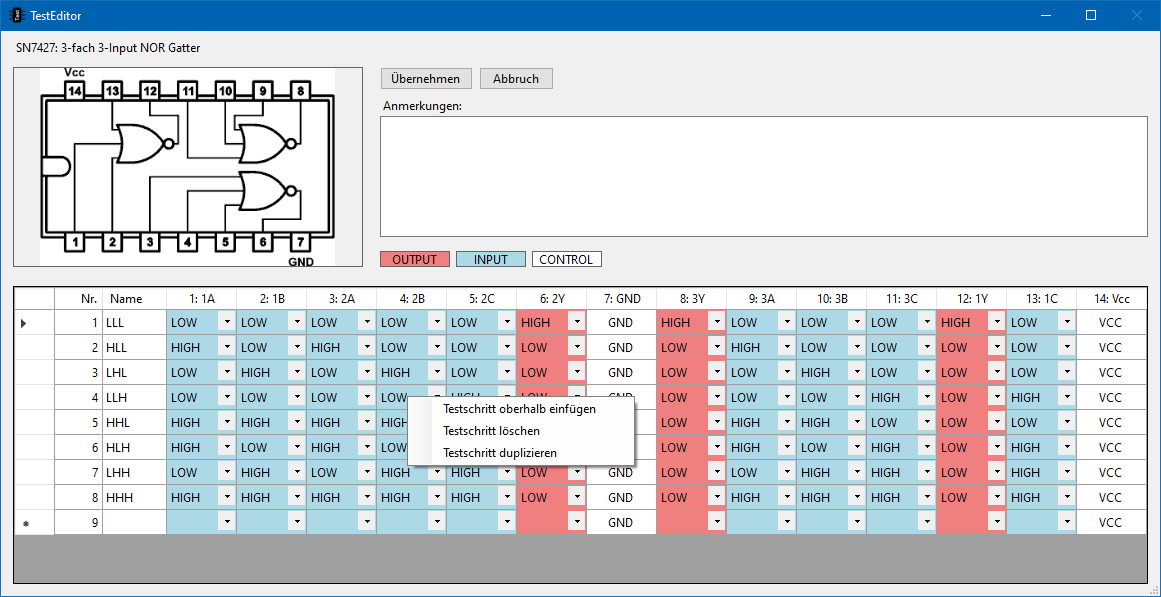Click the 'HHL' name cell
The height and width of the screenshot is (597, 1161).
click(x=134, y=423)
